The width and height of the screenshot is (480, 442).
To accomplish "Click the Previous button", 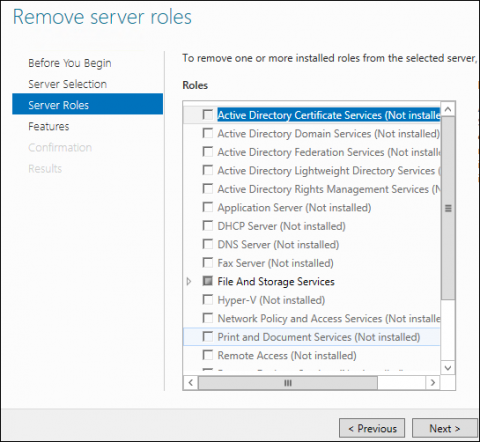I will [372, 428].
